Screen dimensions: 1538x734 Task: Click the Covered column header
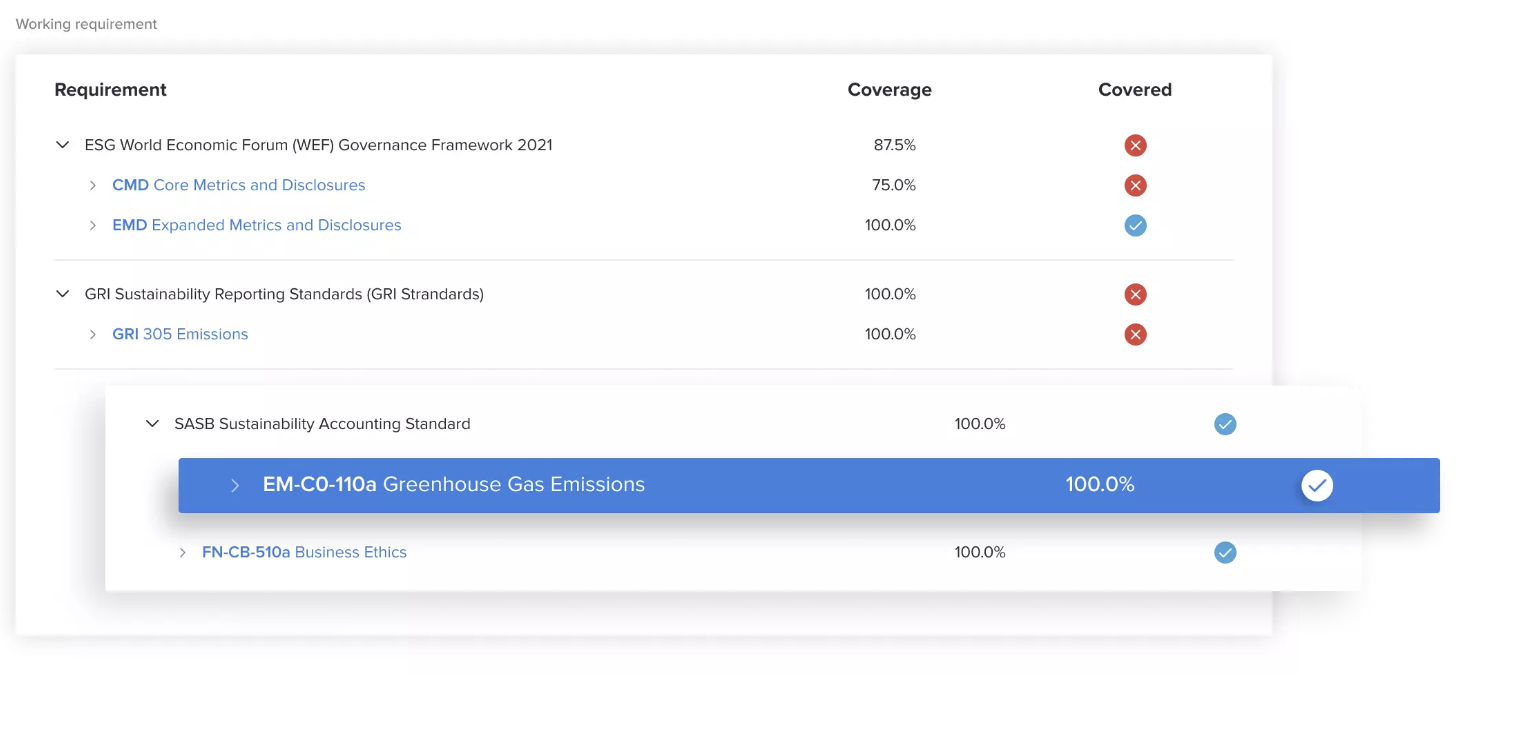1135,90
